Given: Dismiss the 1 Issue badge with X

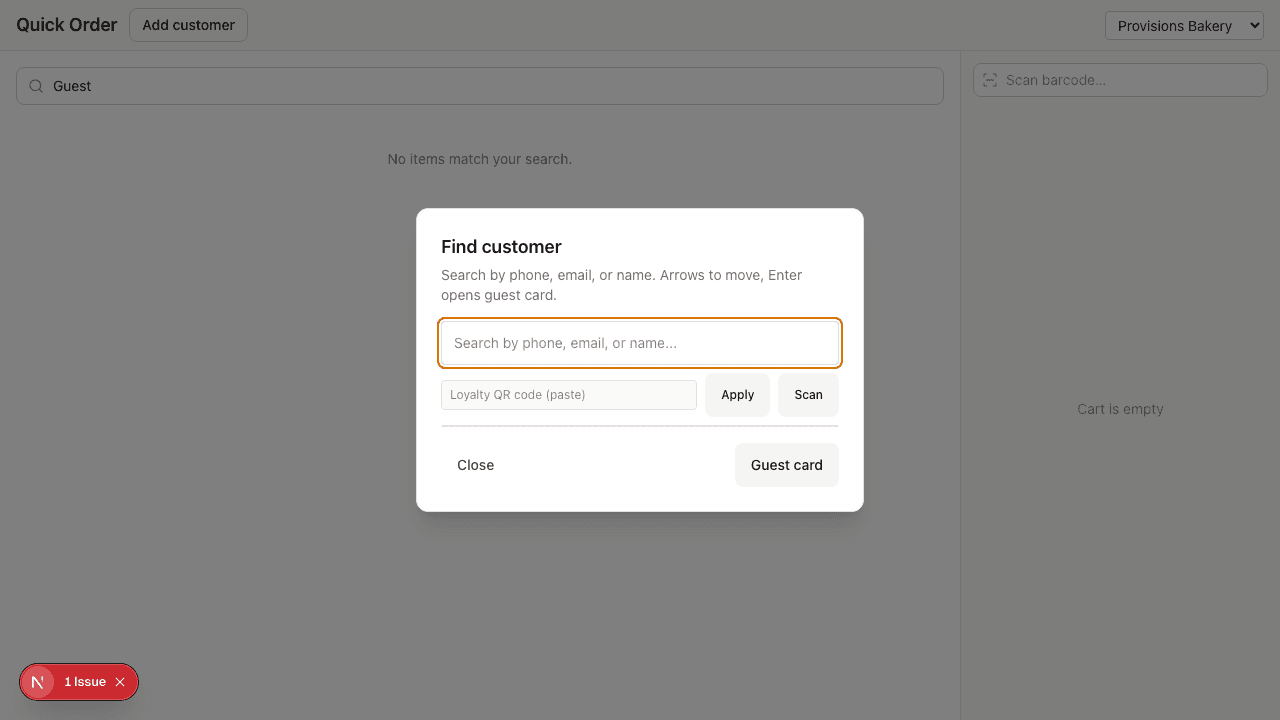Looking at the screenshot, I should [x=120, y=682].
